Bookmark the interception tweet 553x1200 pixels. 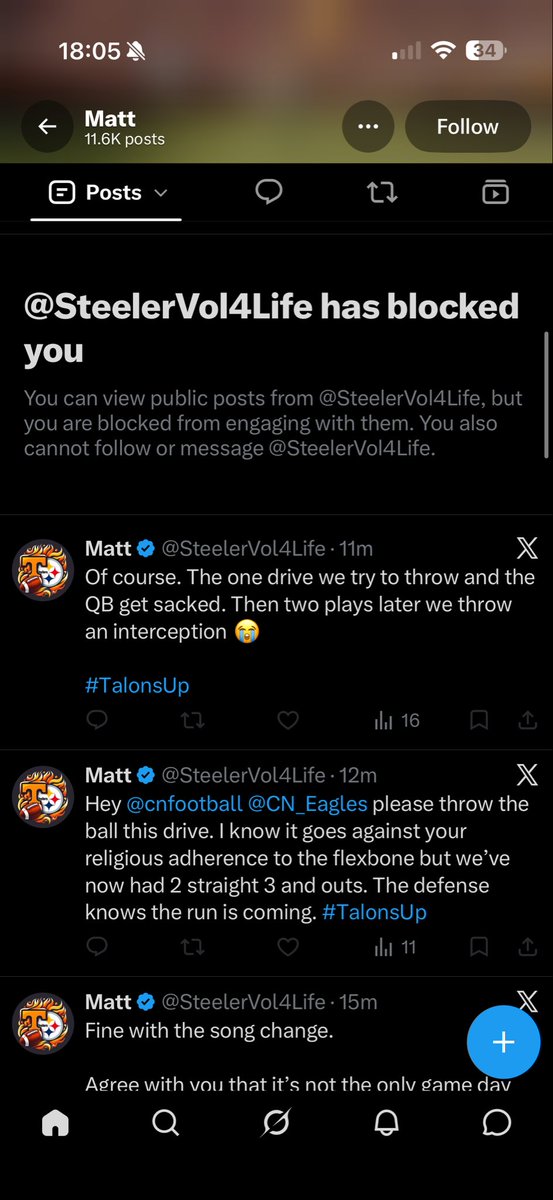coord(479,719)
